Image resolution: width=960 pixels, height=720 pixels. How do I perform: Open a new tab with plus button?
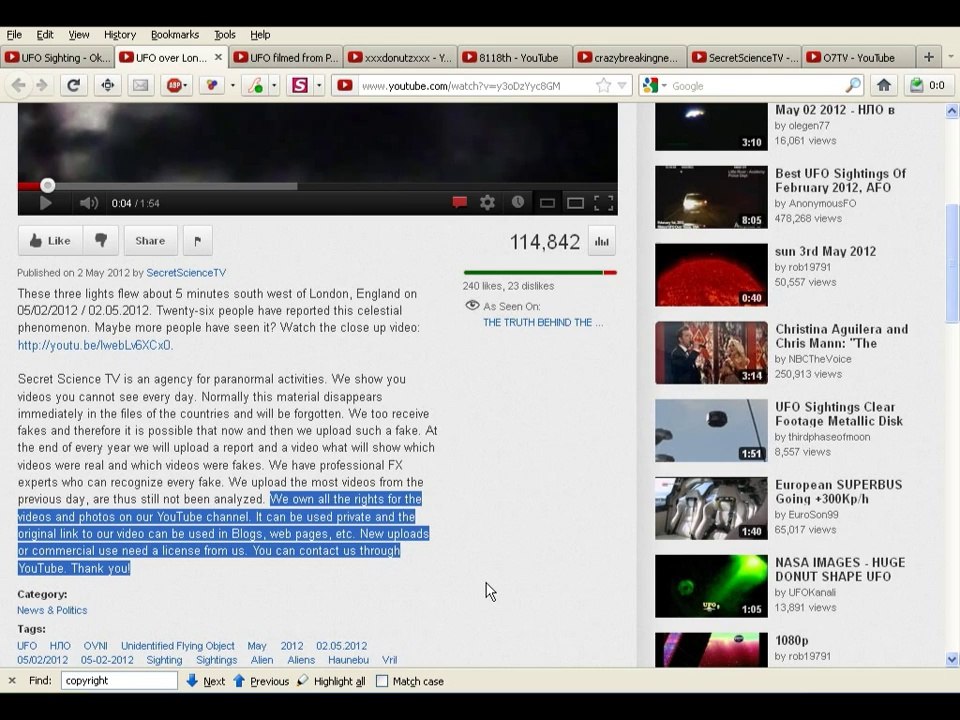(929, 57)
